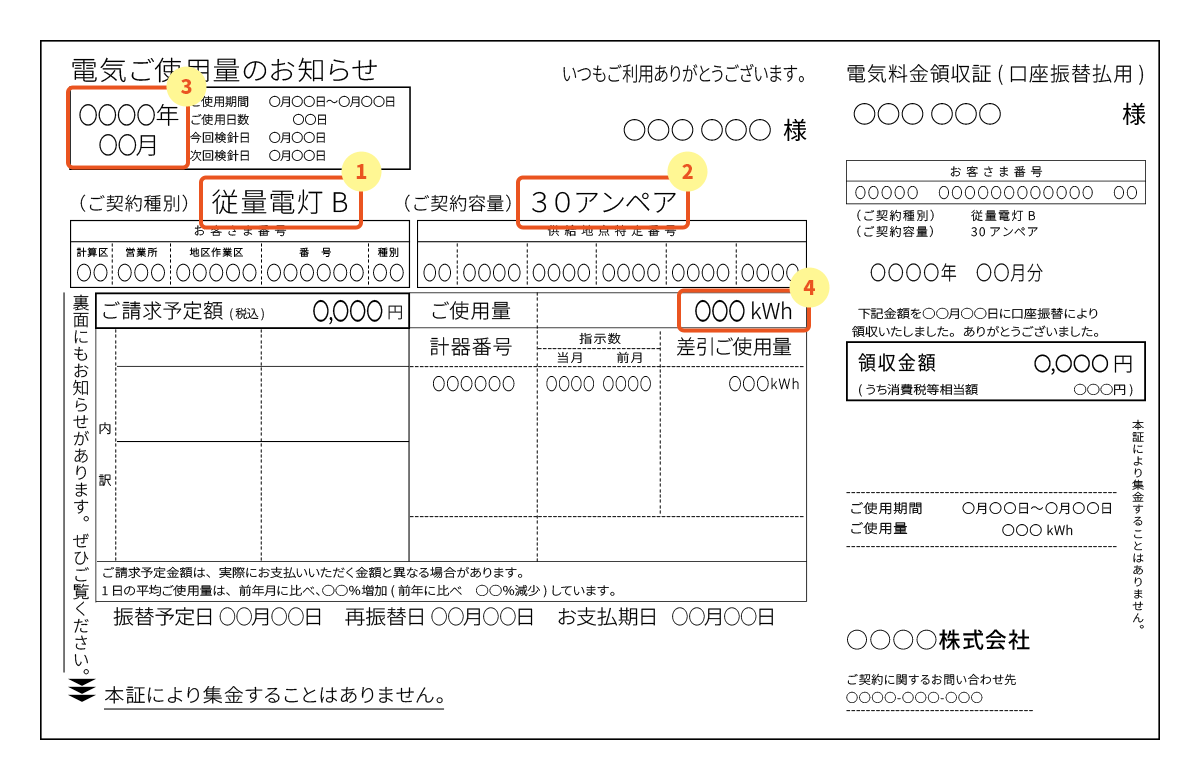
Task: Click the yellow number 1 badge
Action: 362,171
